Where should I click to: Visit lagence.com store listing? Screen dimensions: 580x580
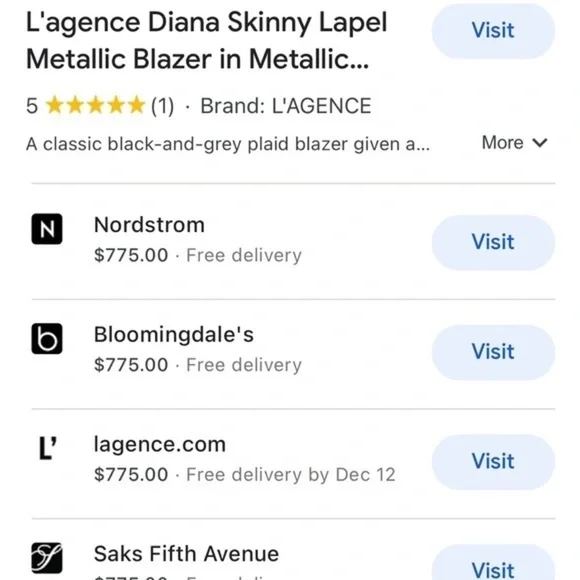[493, 462]
